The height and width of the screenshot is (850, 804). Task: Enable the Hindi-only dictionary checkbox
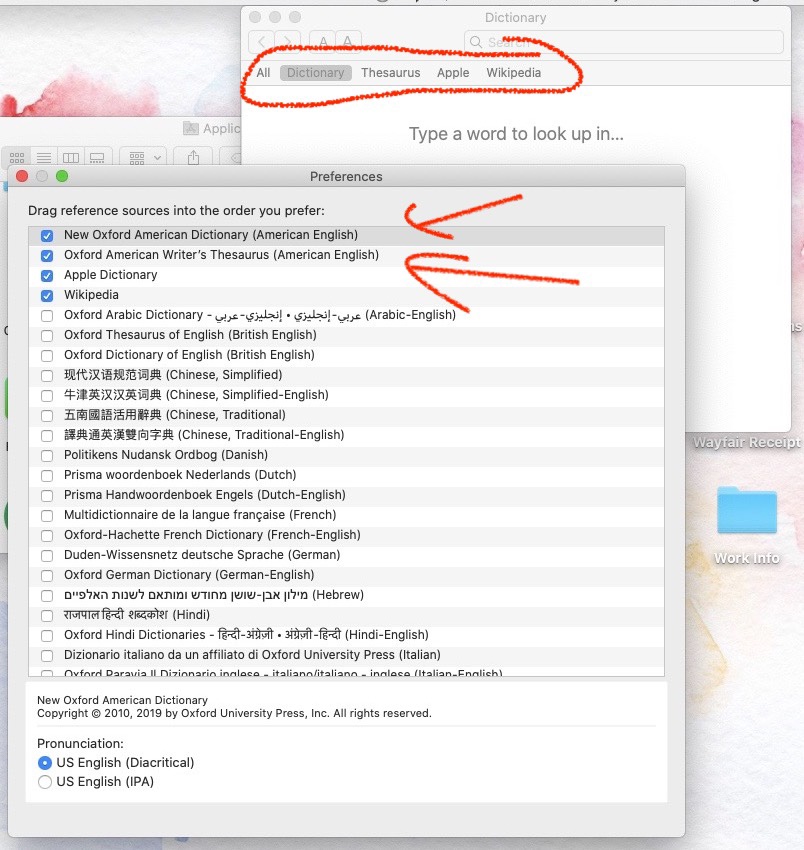pyautogui.click(x=47, y=616)
